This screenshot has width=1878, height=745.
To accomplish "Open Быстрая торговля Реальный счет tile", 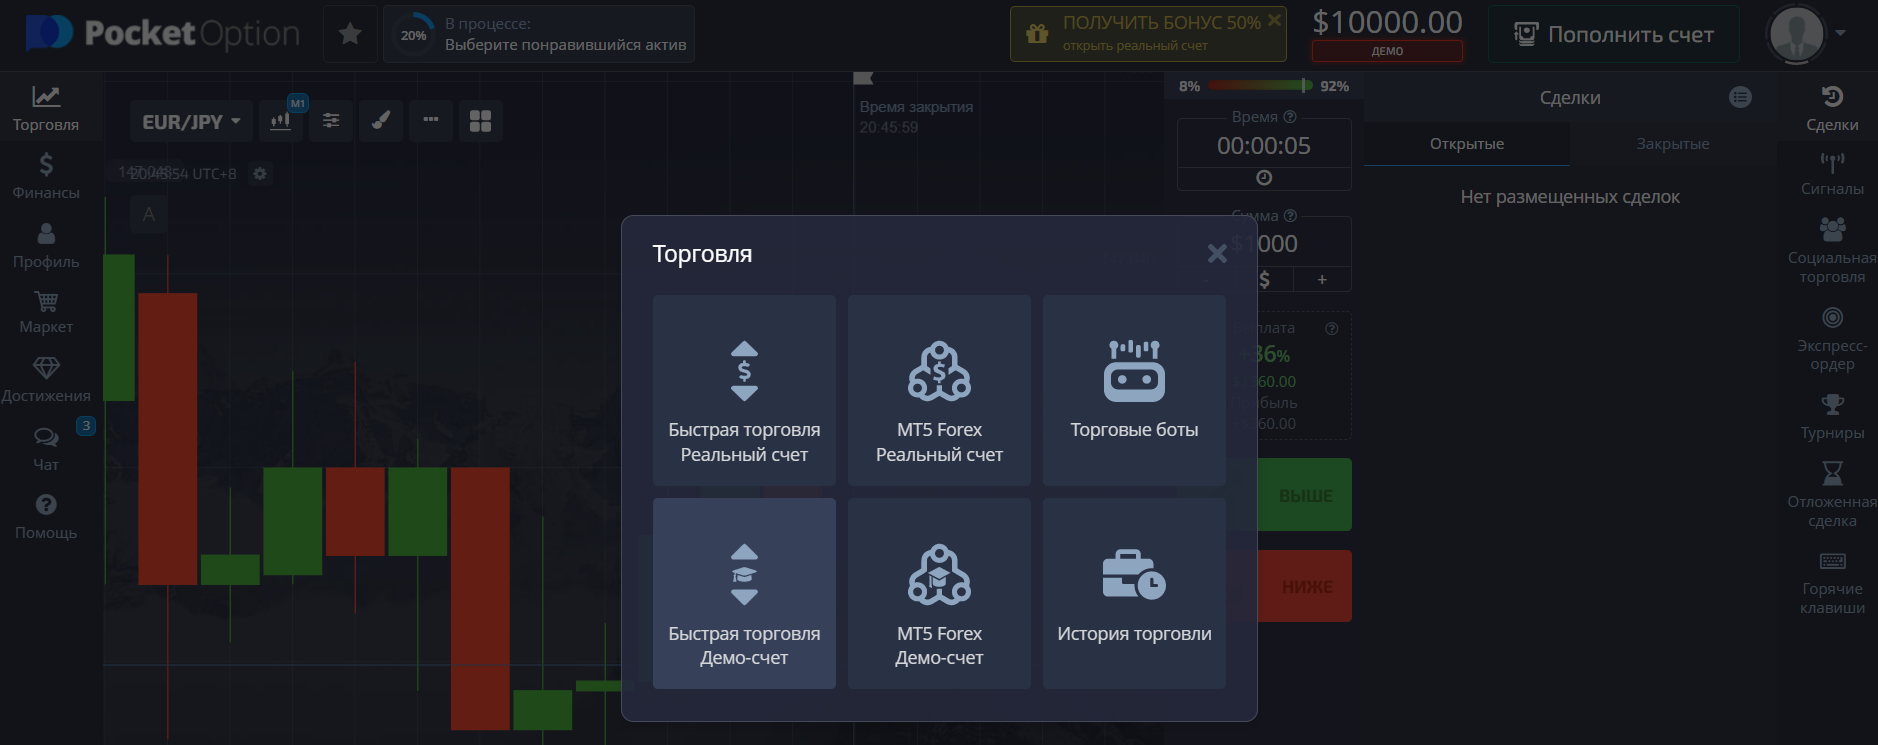I will click(x=744, y=390).
